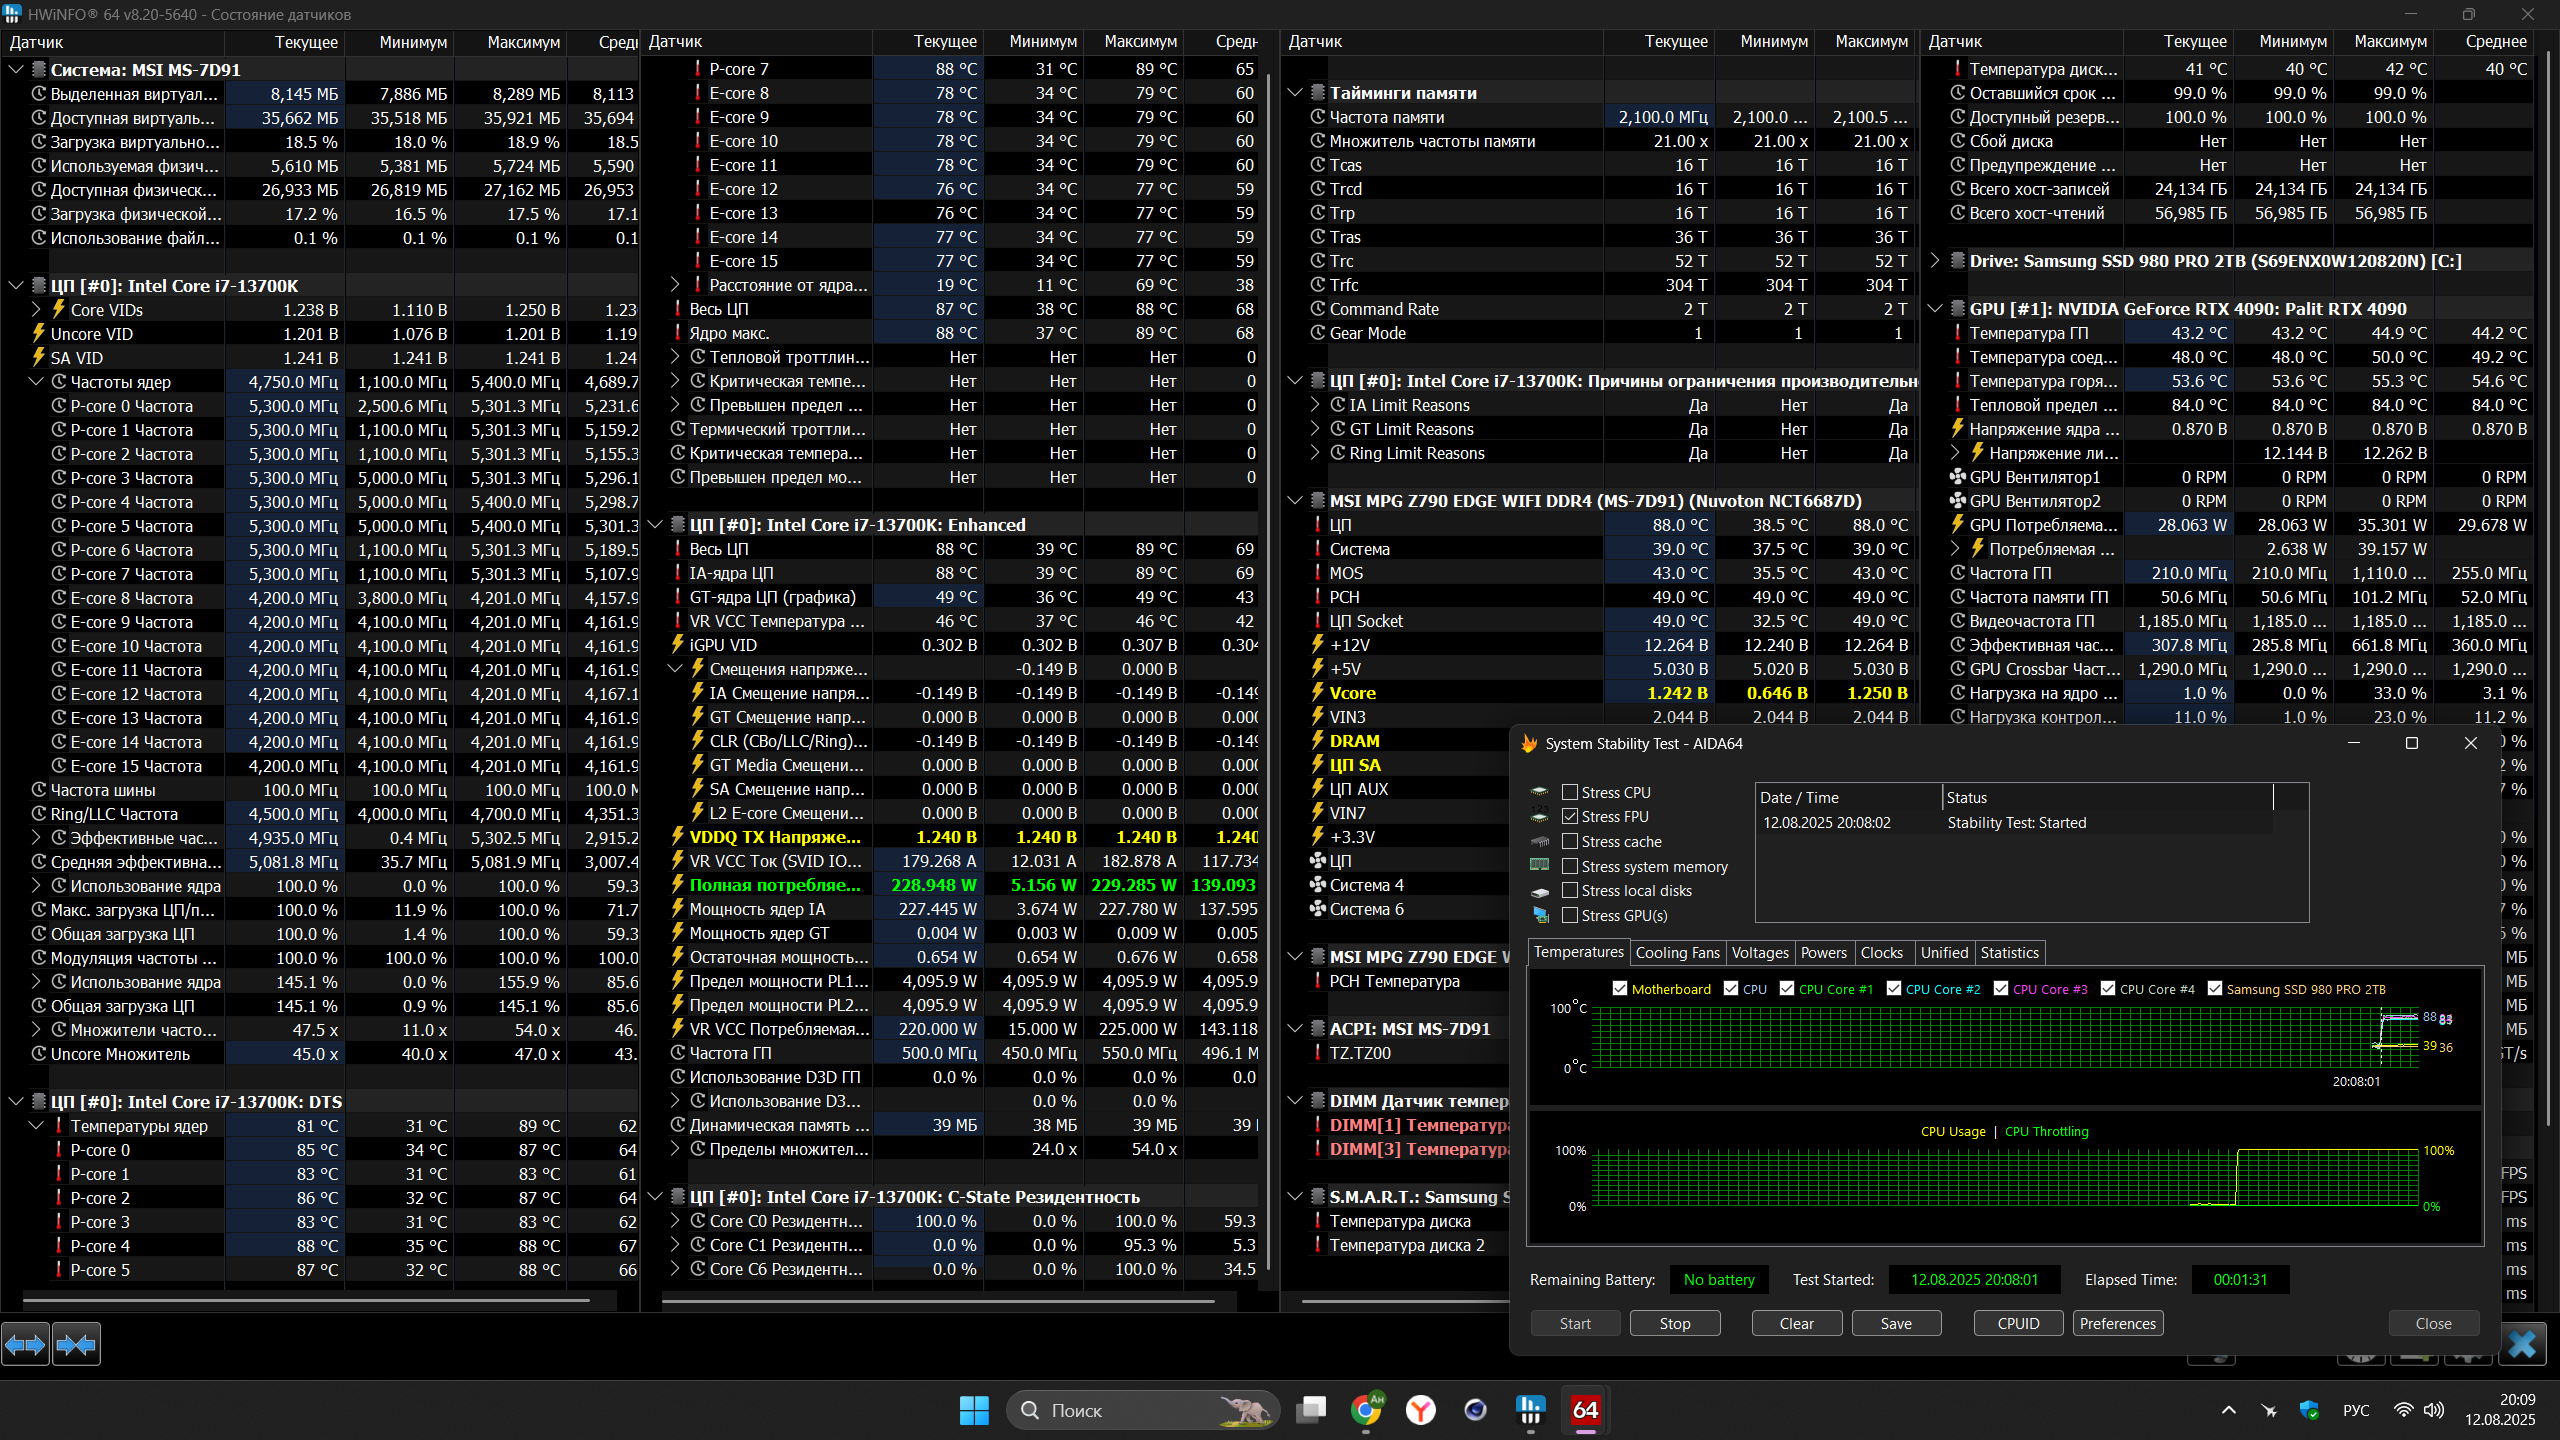Open Yandex Browser taskbar icon

(1420, 1410)
